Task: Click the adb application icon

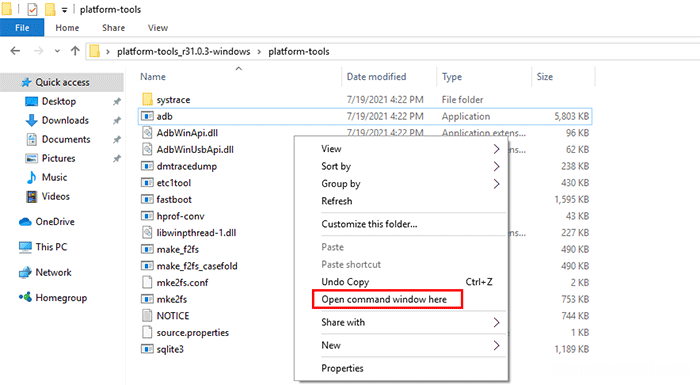Action: tap(147, 116)
